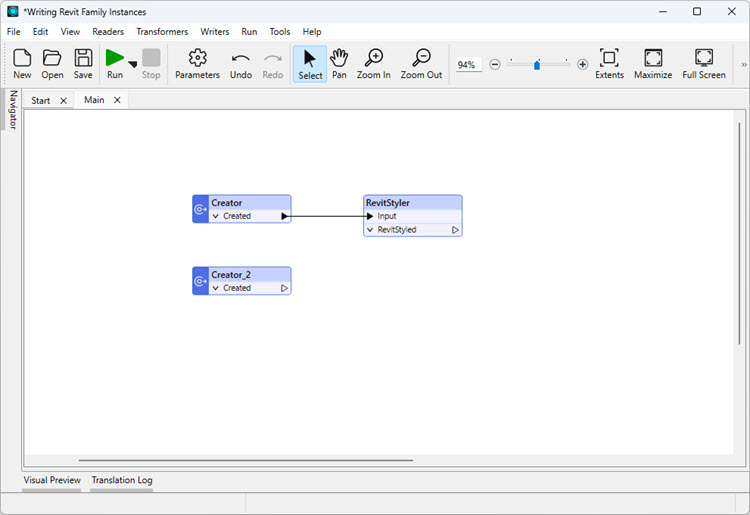Open the Help menu
Screen dimensions: 750x515
tap(312, 32)
